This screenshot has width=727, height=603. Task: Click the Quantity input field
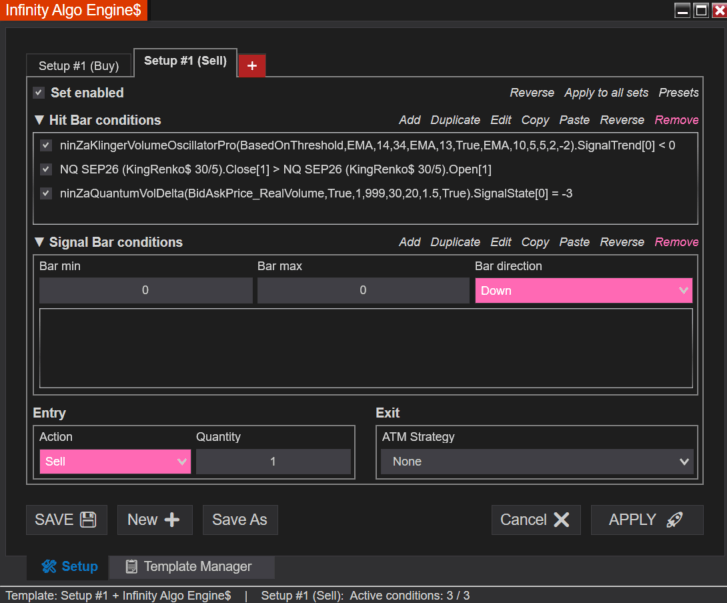coord(273,462)
